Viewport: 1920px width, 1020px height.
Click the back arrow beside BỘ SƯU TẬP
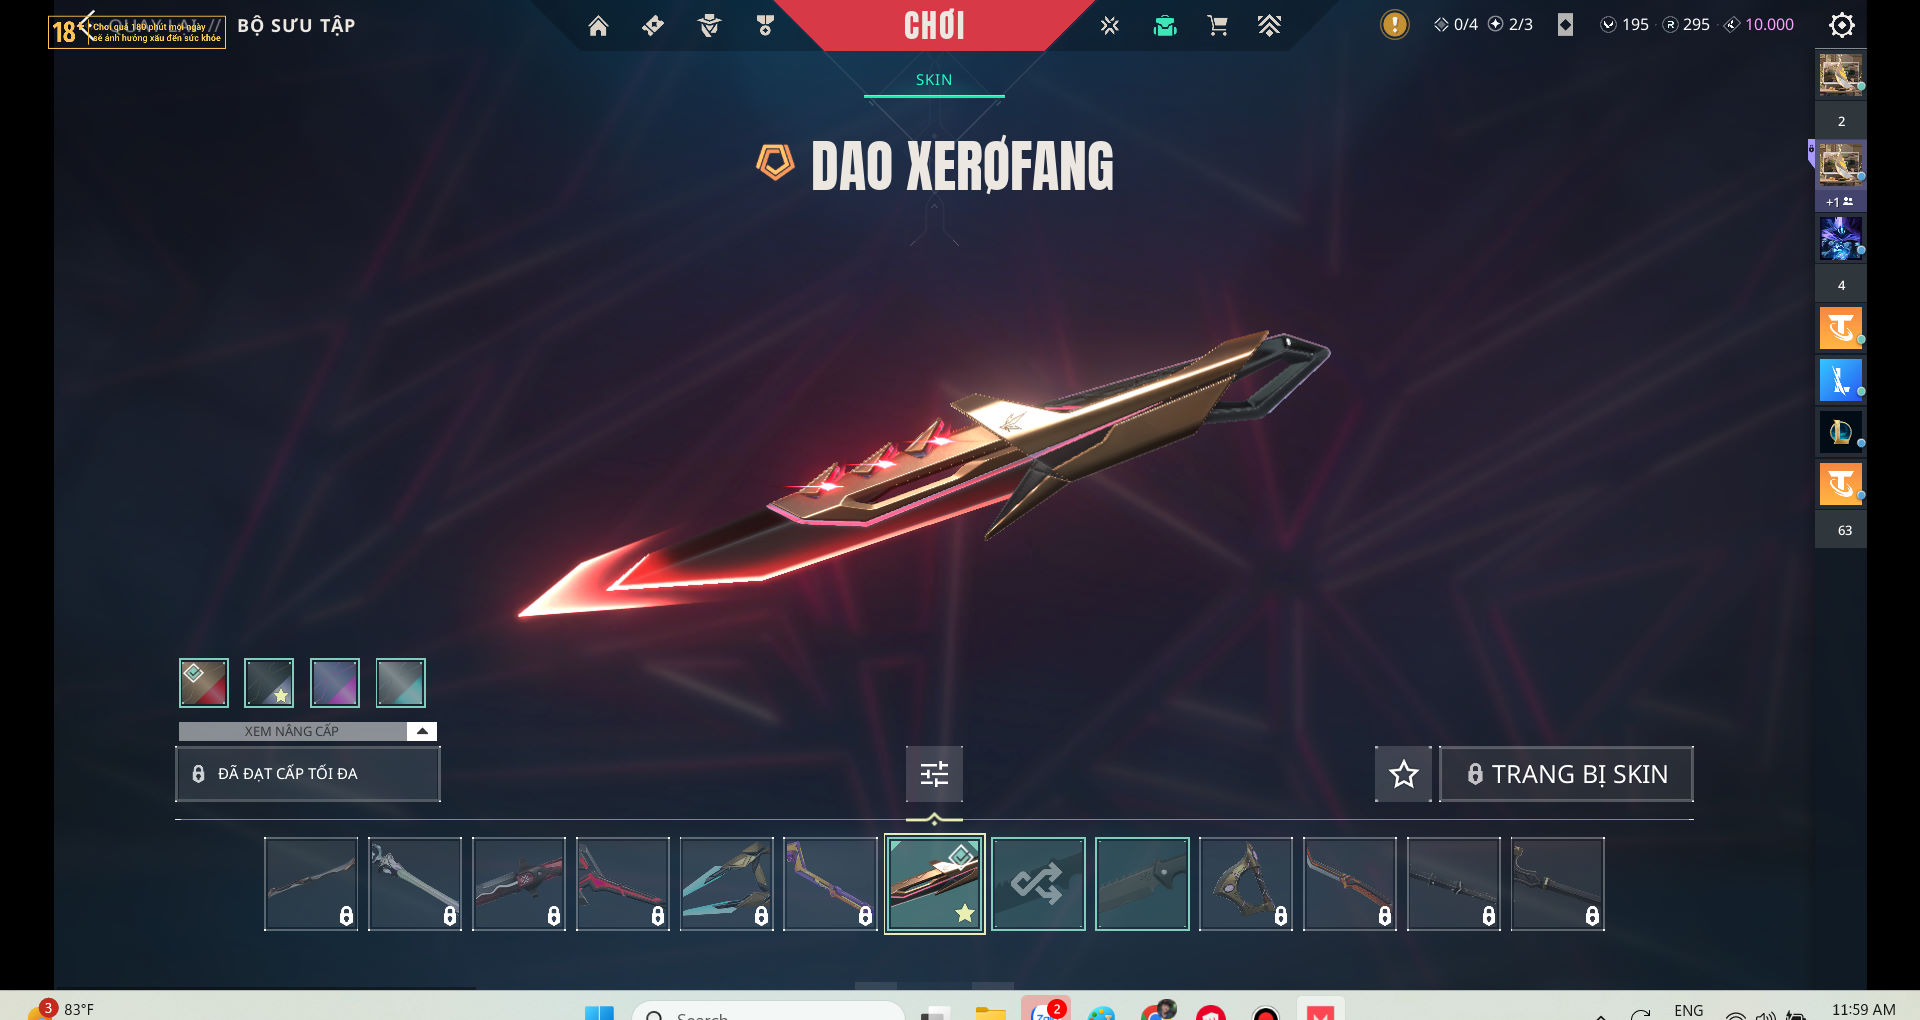84,25
